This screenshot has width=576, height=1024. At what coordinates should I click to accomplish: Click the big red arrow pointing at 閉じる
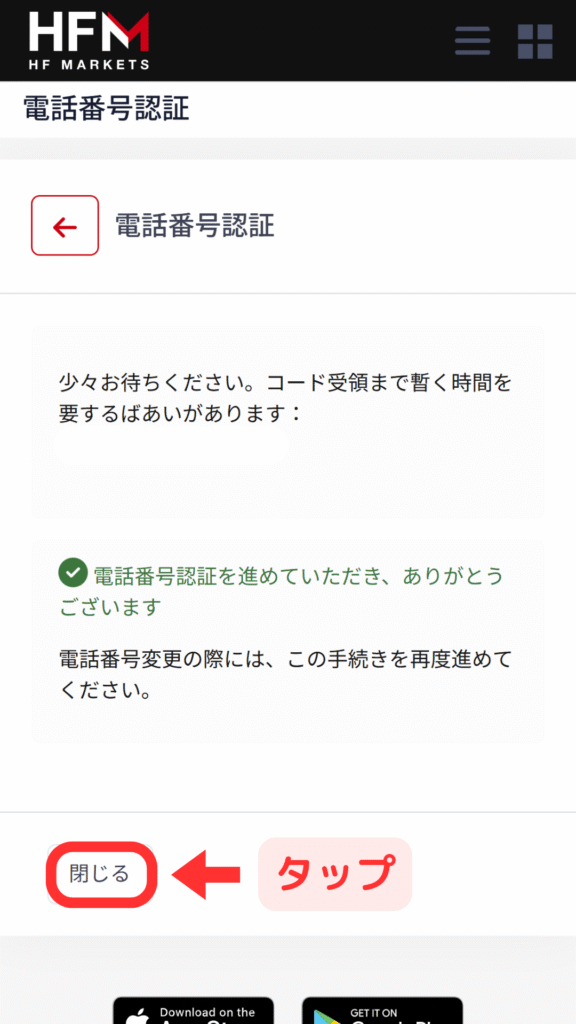tap(206, 874)
